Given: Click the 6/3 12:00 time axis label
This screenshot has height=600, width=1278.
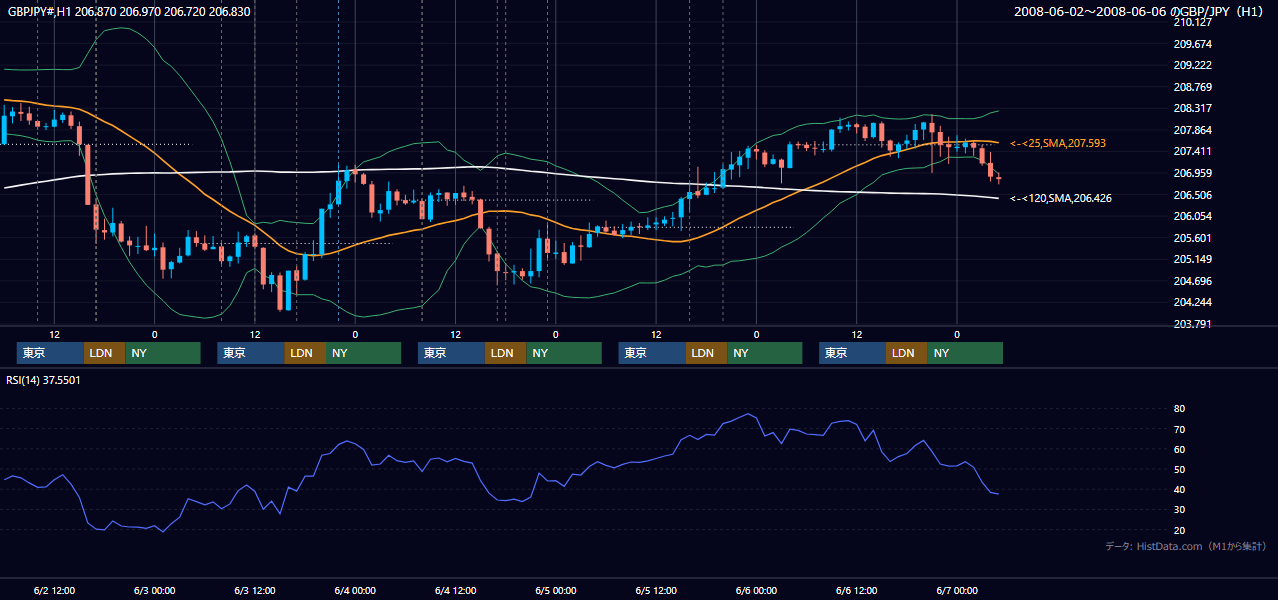Looking at the screenshot, I should [x=255, y=590].
